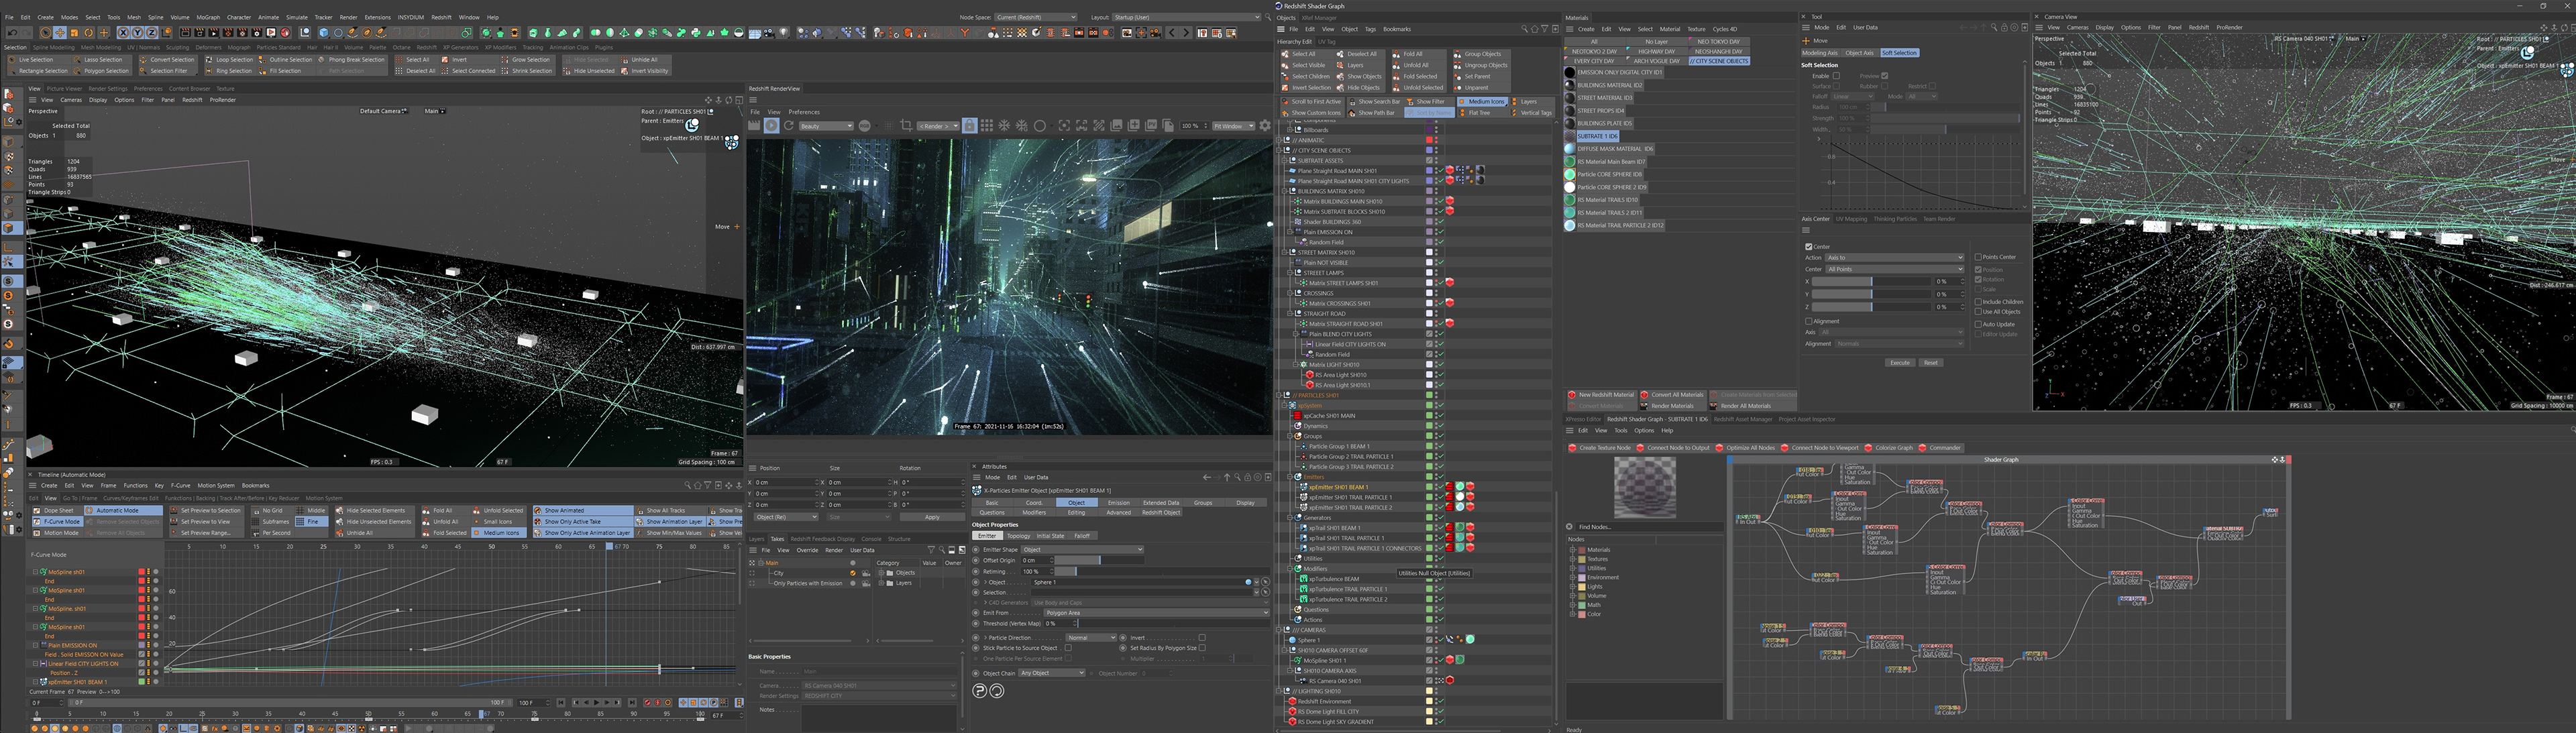
Task: Toggle Show Animated in timeline
Action: [x=583, y=510]
